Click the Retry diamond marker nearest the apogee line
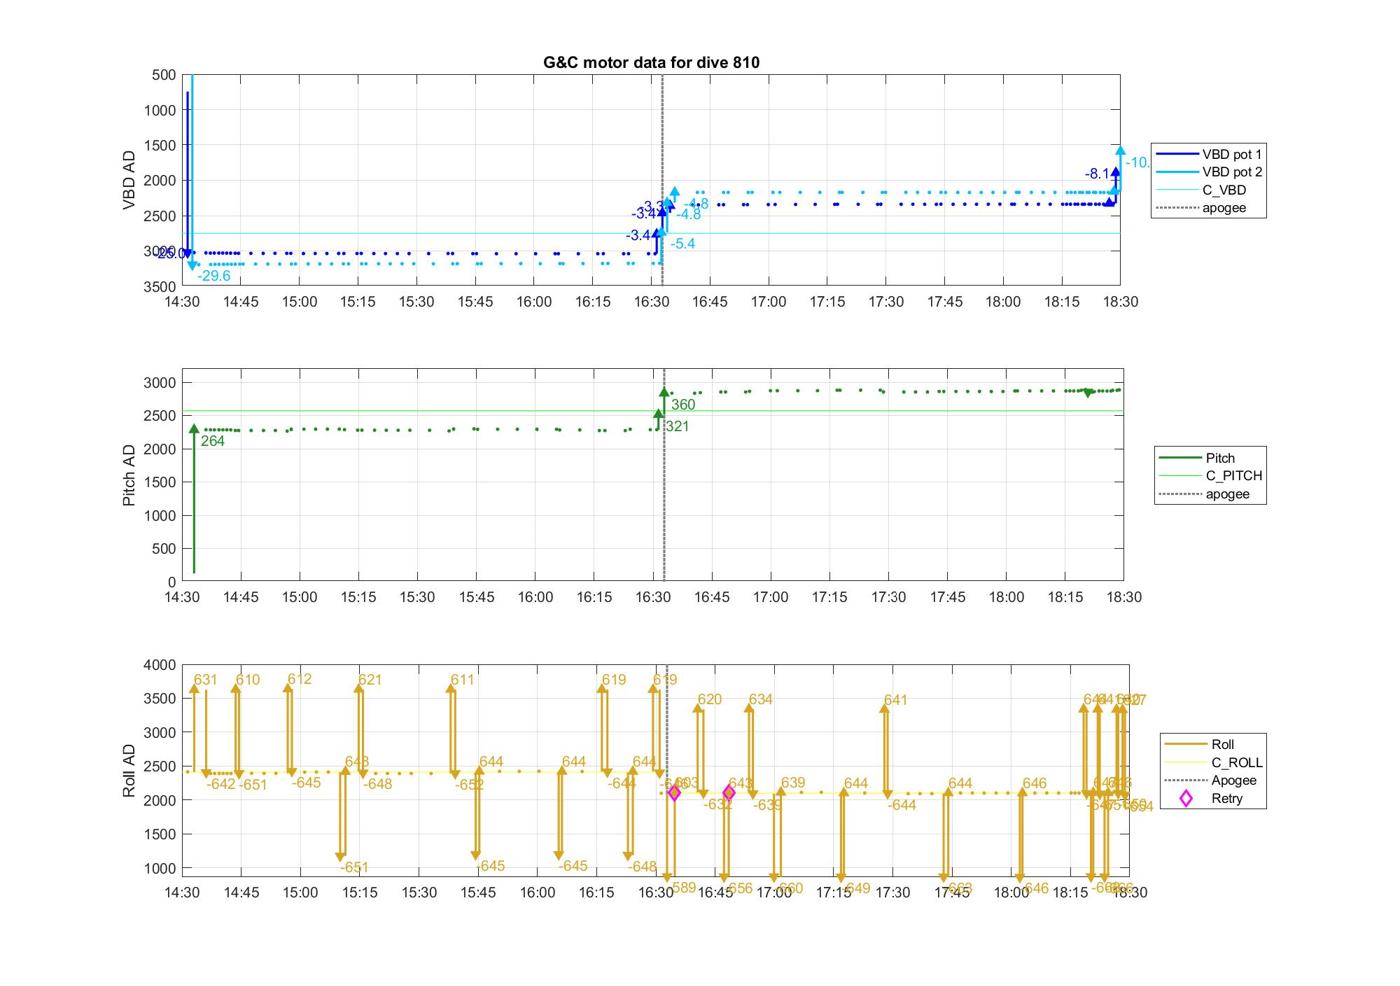The height and width of the screenshot is (986, 1400). [674, 792]
